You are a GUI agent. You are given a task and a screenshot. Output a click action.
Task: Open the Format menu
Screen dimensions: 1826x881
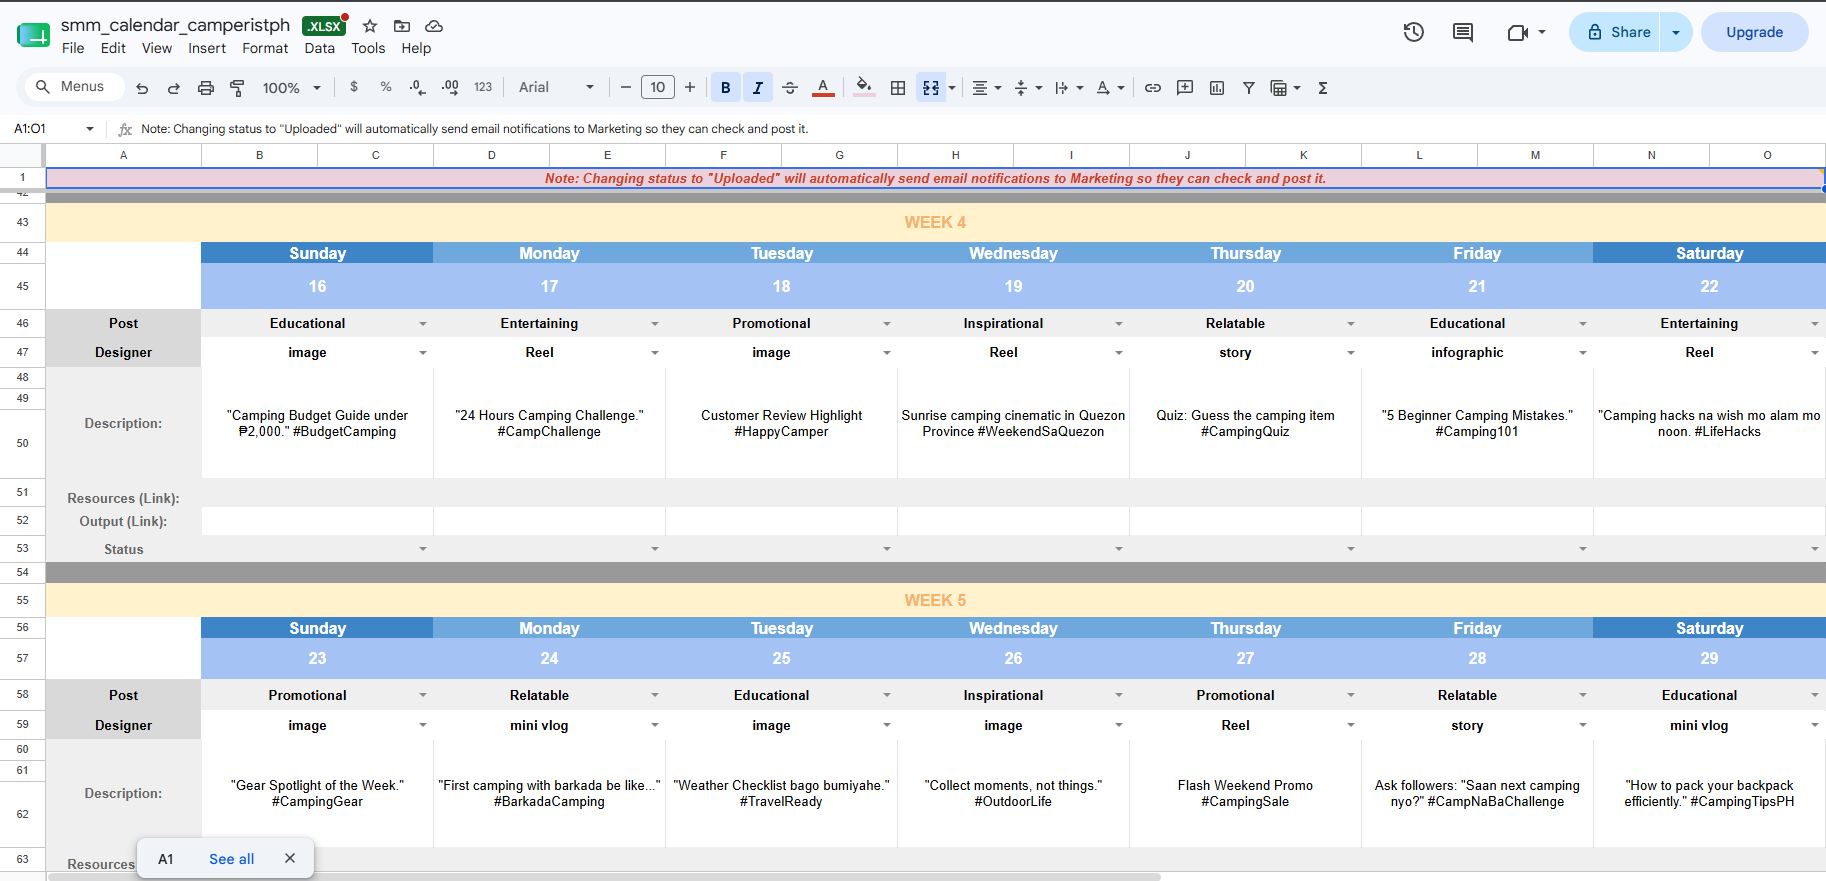click(265, 48)
